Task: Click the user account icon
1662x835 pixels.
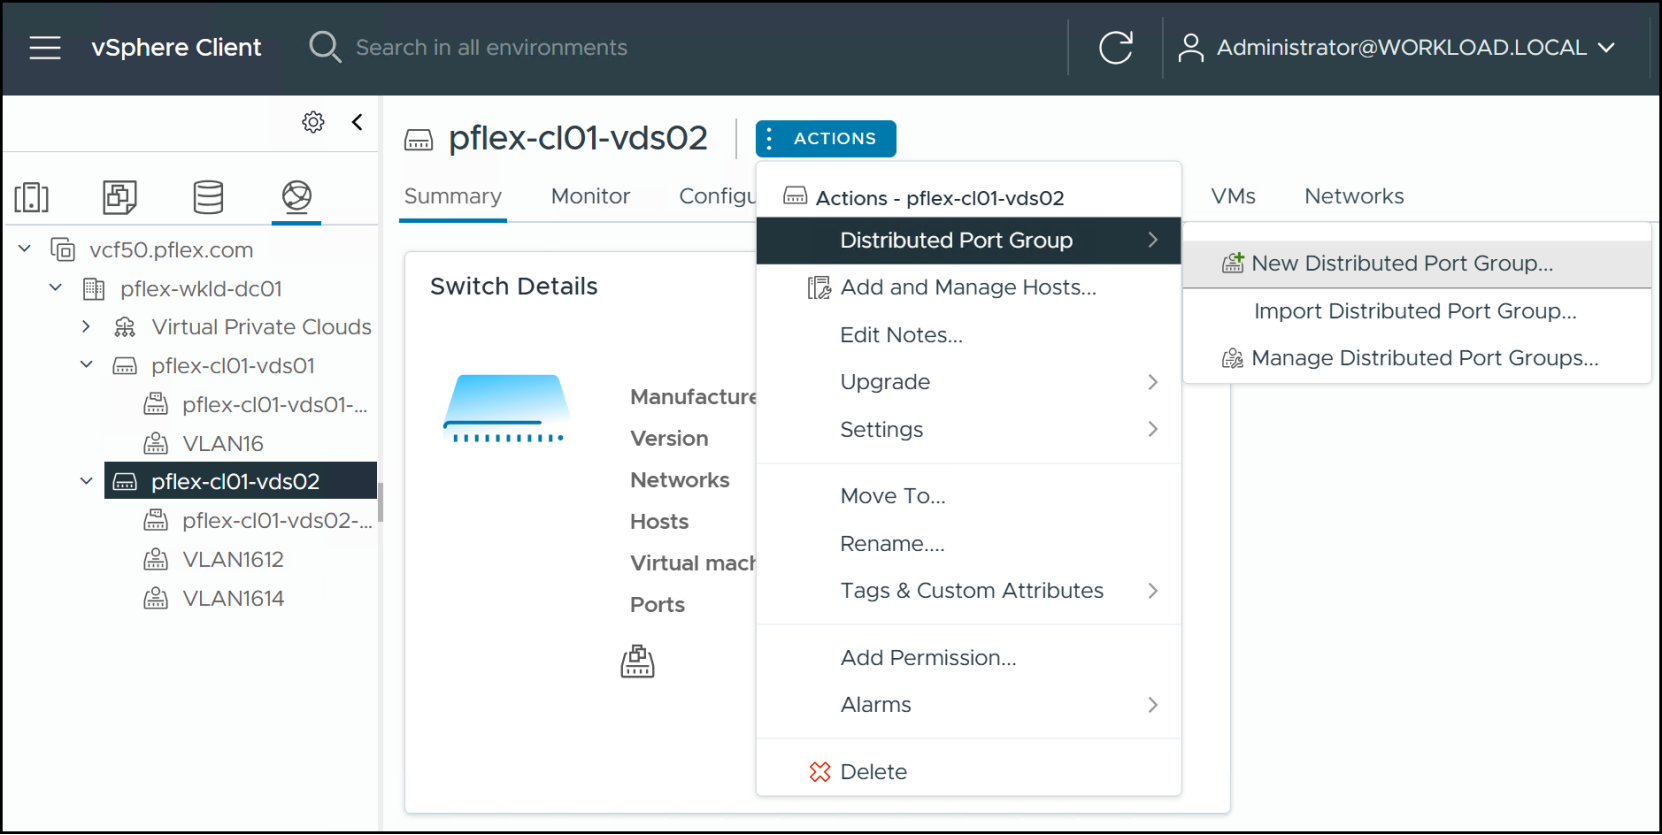Action: pyautogui.click(x=1190, y=47)
